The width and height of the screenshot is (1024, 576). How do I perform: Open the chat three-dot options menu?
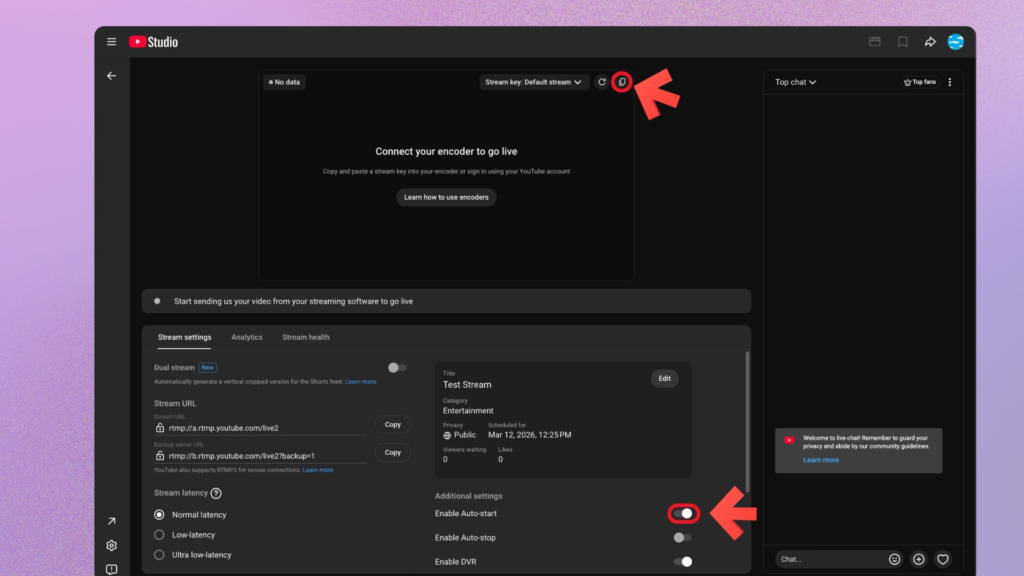click(x=949, y=82)
